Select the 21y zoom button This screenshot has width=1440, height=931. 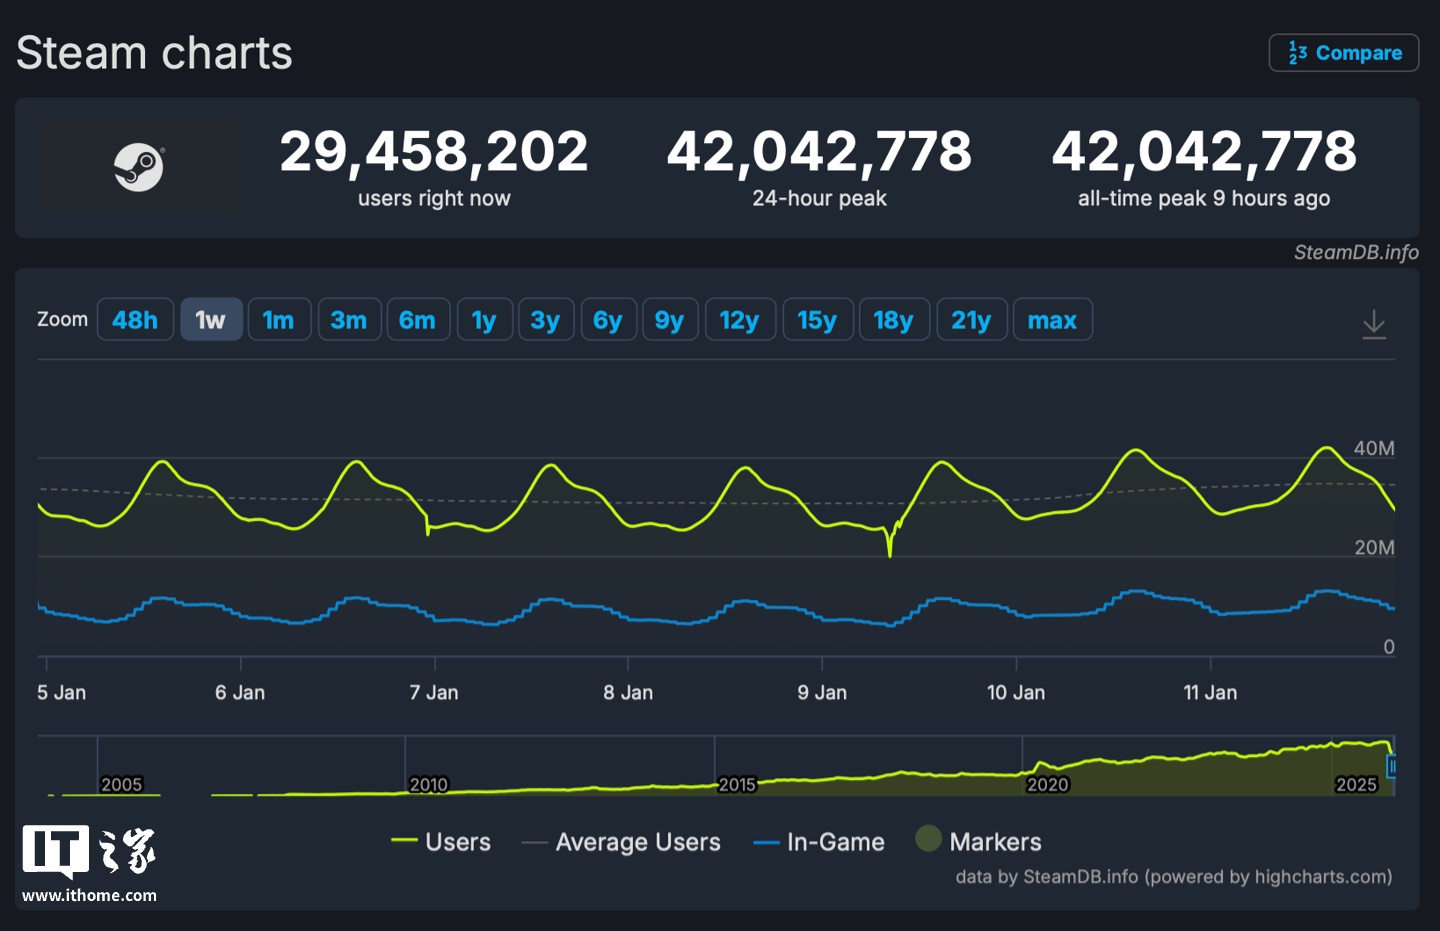[970, 320]
